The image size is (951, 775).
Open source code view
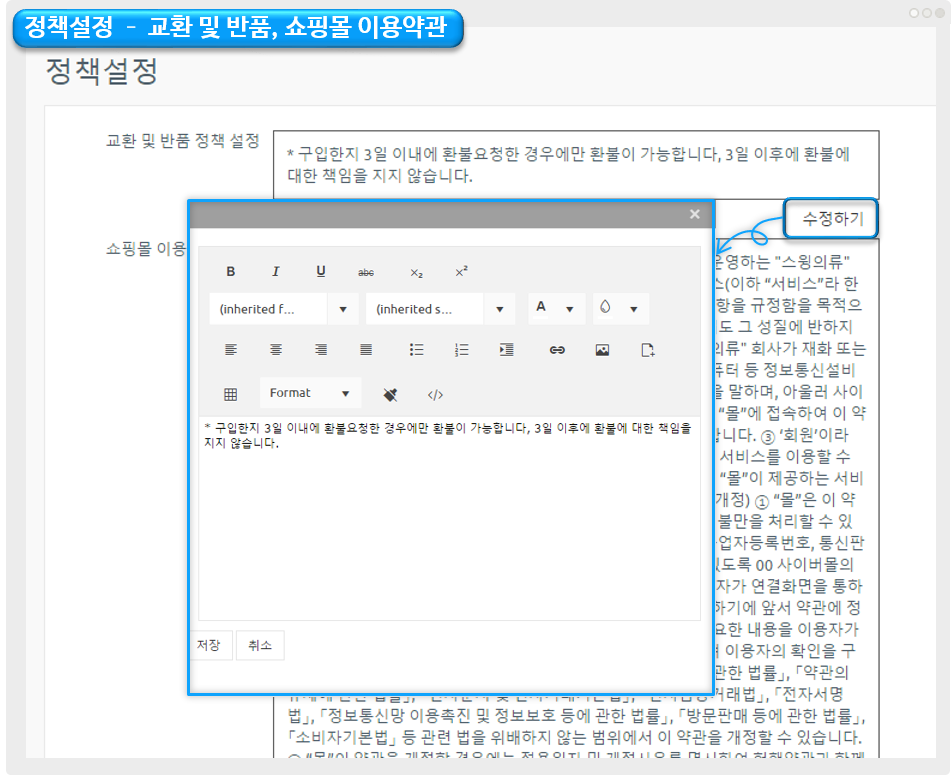click(435, 394)
